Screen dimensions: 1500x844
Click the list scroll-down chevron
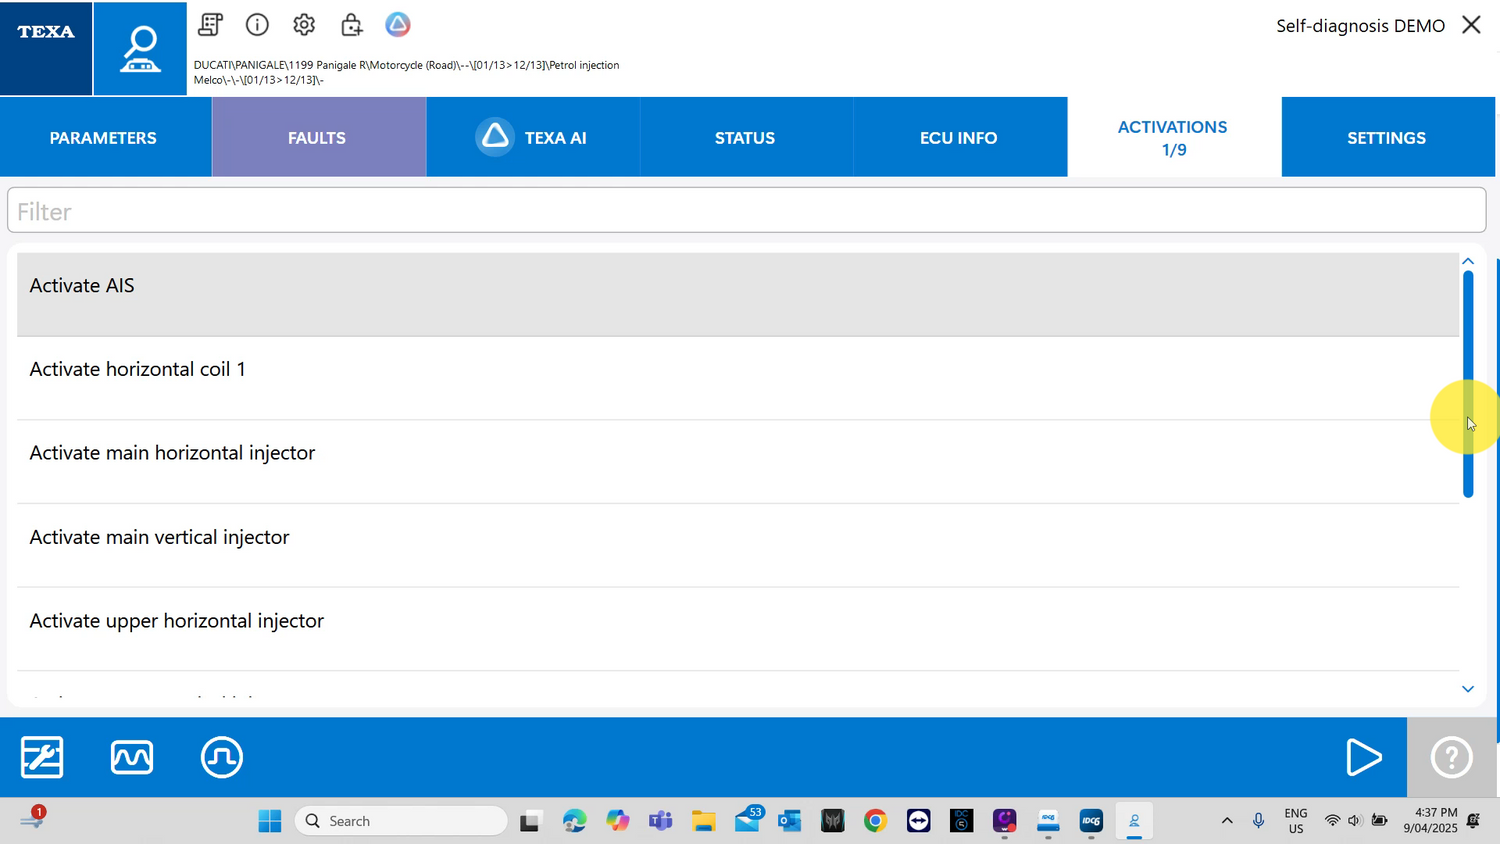tap(1468, 689)
